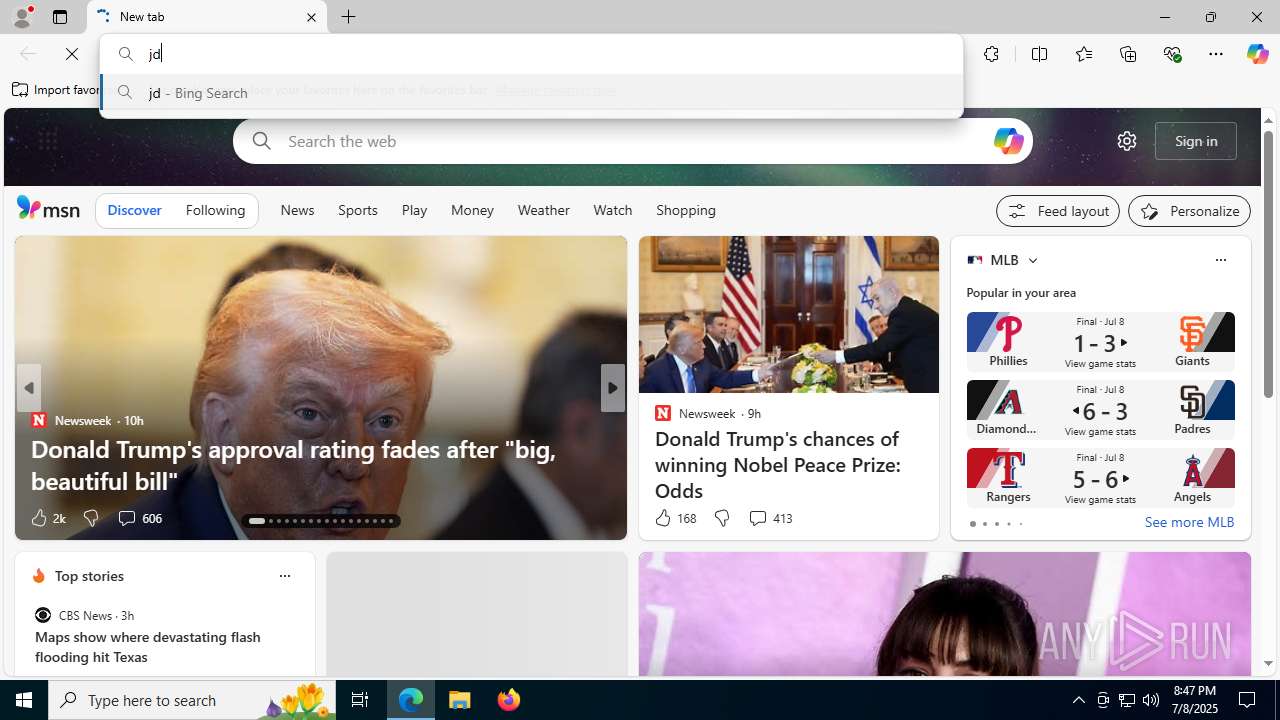Show hidden tray icons chevron

point(1078,700)
